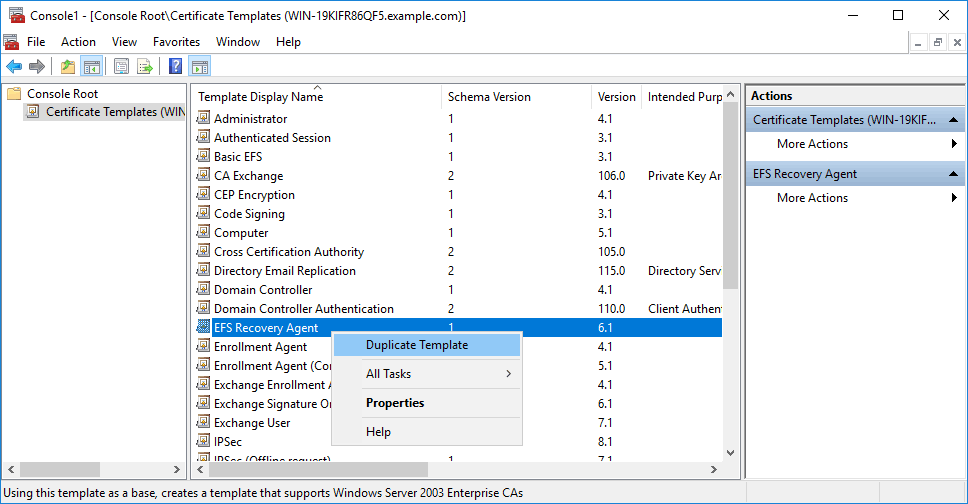968x504 pixels.
Task: Open More Actions arrow under Certificate Templates
Action: tap(954, 144)
